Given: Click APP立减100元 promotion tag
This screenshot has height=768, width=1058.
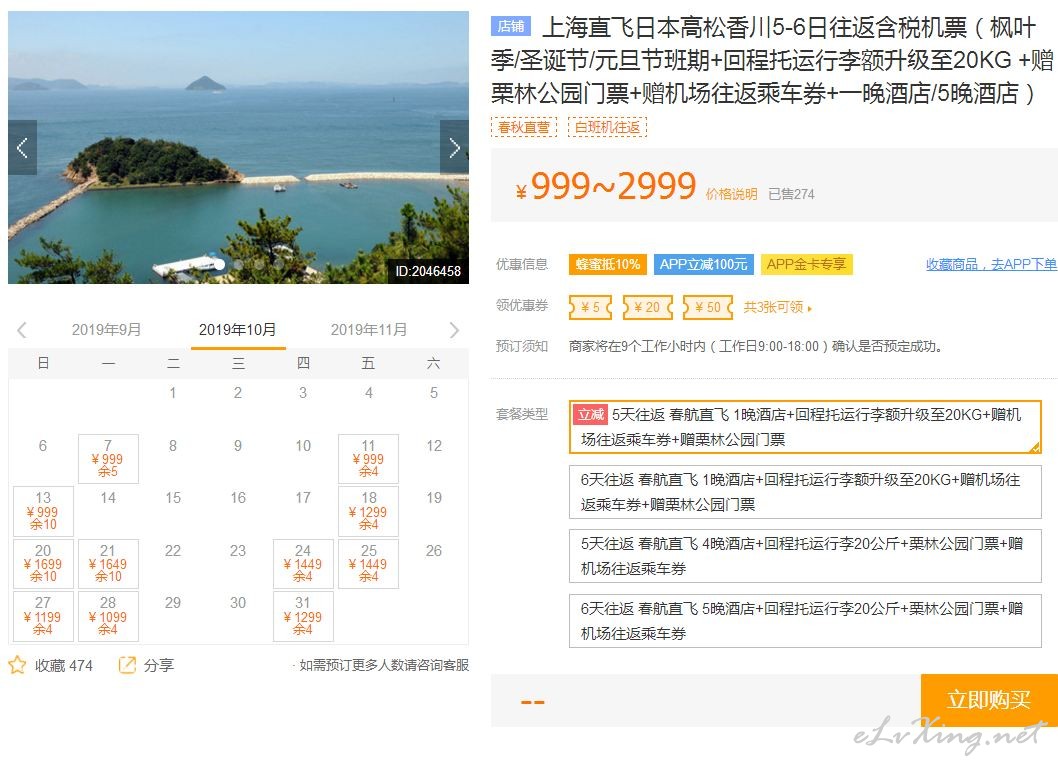Looking at the screenshot, I should pyautogui.click(x=703, y=264).
